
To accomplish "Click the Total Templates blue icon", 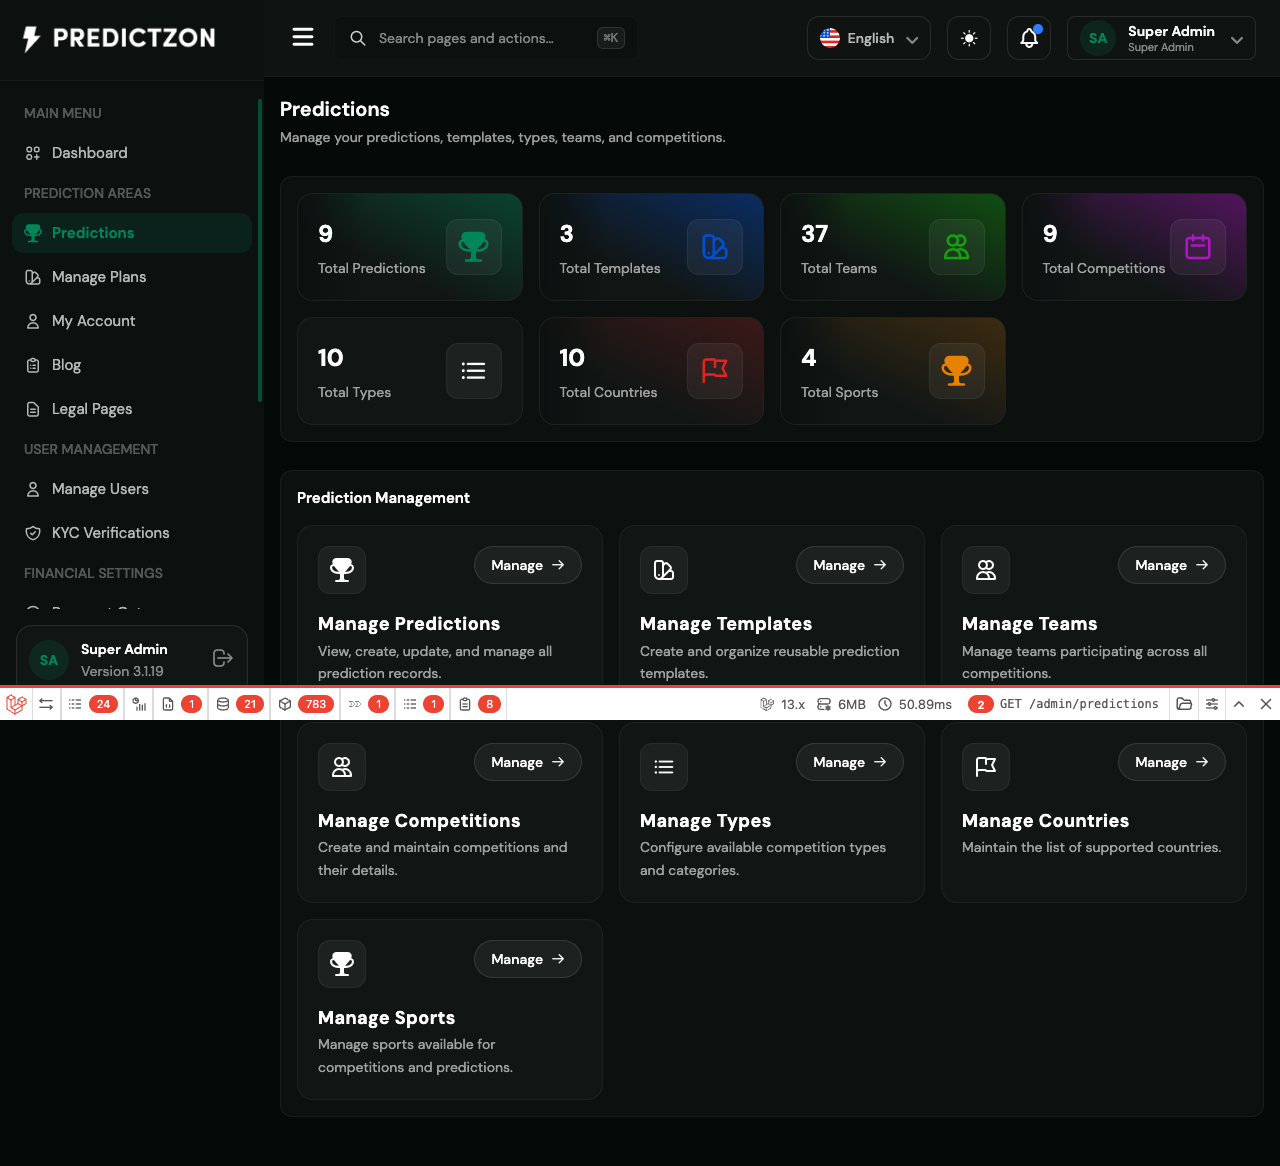I will [x=715, y=247].
